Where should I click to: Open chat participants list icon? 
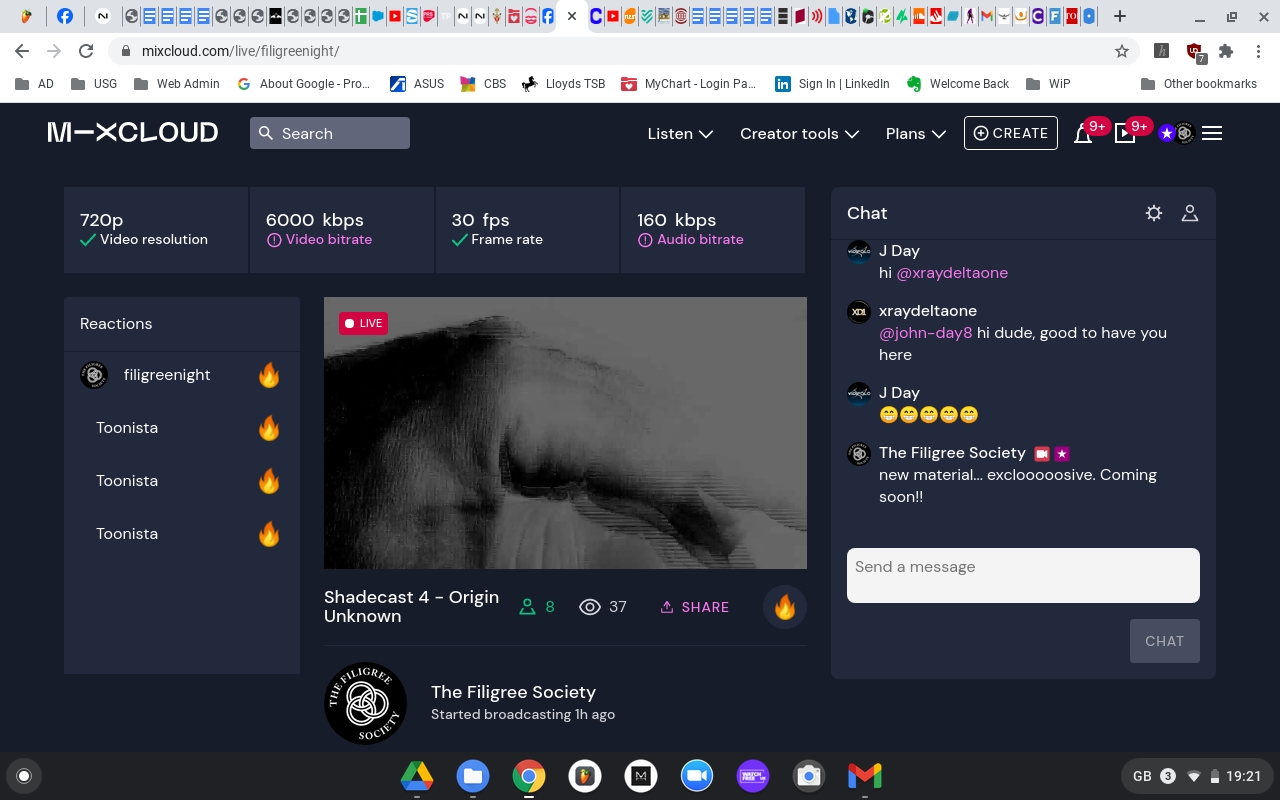(1190, 213)
